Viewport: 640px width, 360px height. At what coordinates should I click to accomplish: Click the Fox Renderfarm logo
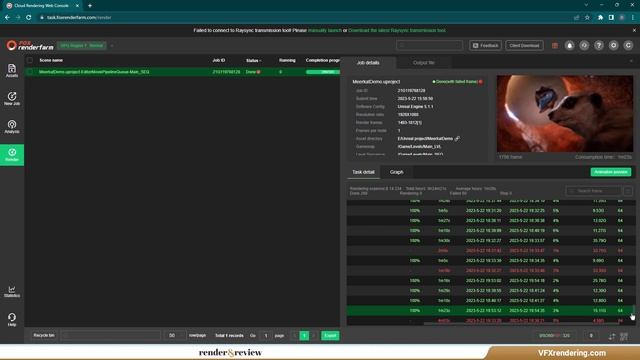pyautogui.click(x=30, y=45)
